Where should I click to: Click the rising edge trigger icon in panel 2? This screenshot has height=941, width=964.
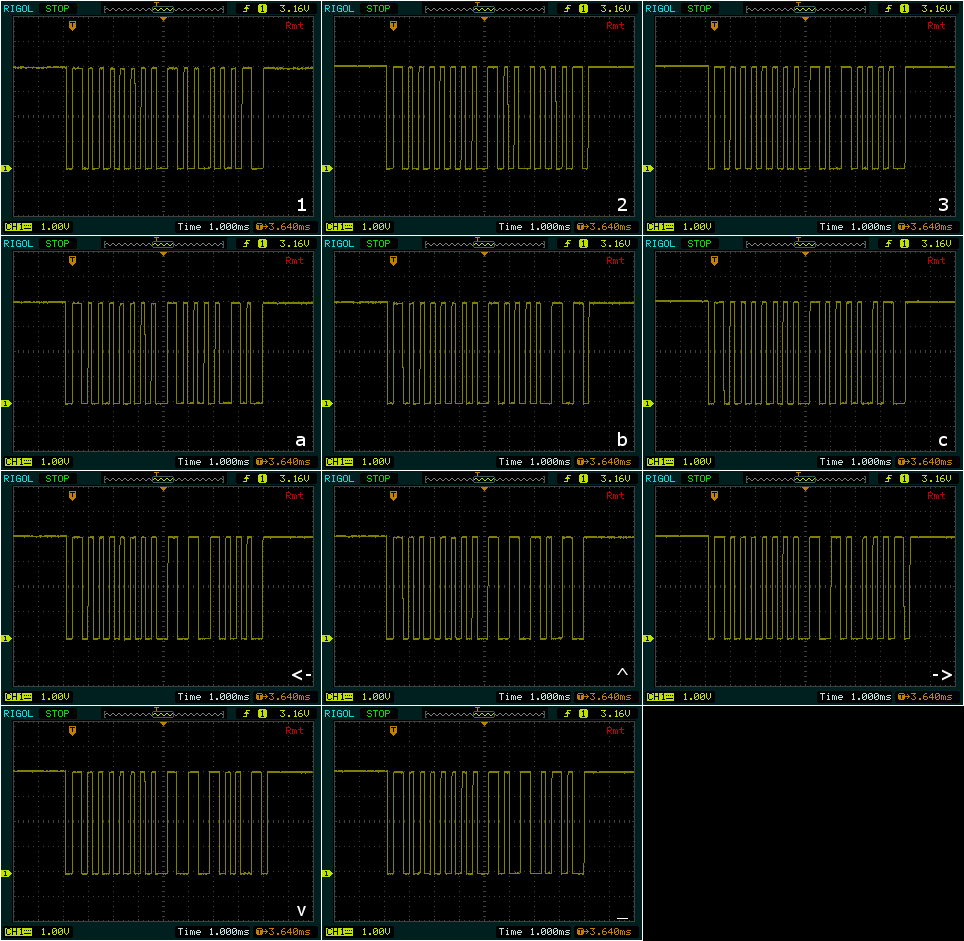567,9
